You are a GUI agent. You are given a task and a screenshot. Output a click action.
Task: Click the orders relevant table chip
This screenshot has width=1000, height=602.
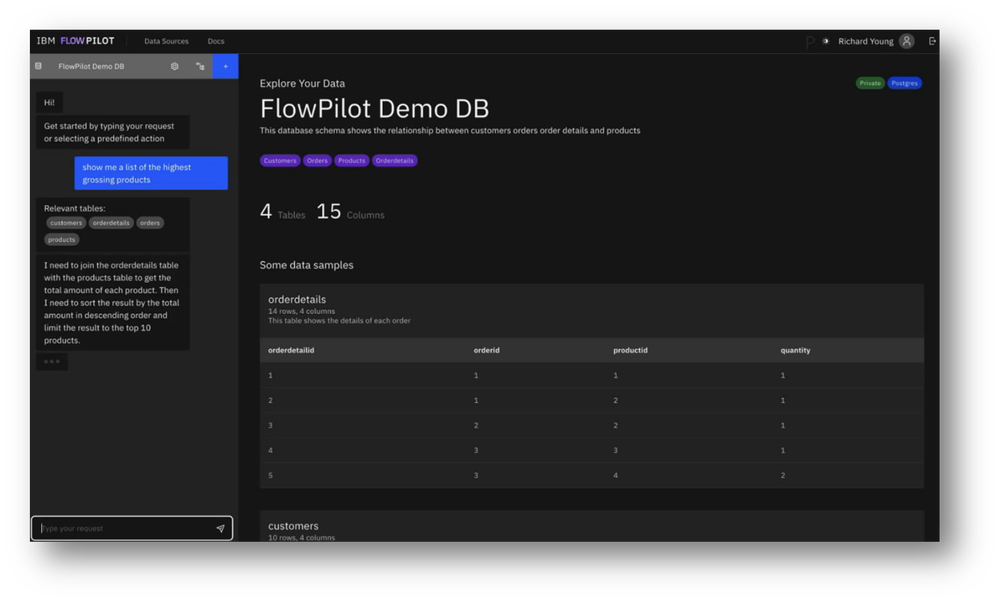[x=150, y=223]
